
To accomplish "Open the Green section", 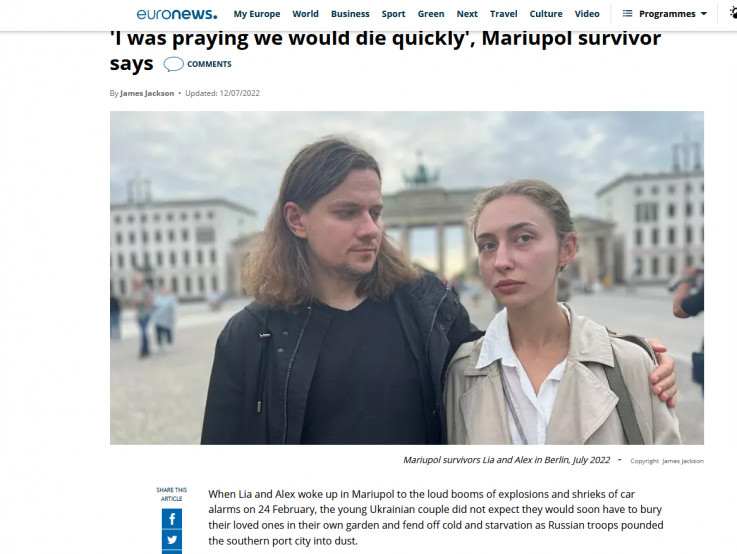I will click(431, 14).
